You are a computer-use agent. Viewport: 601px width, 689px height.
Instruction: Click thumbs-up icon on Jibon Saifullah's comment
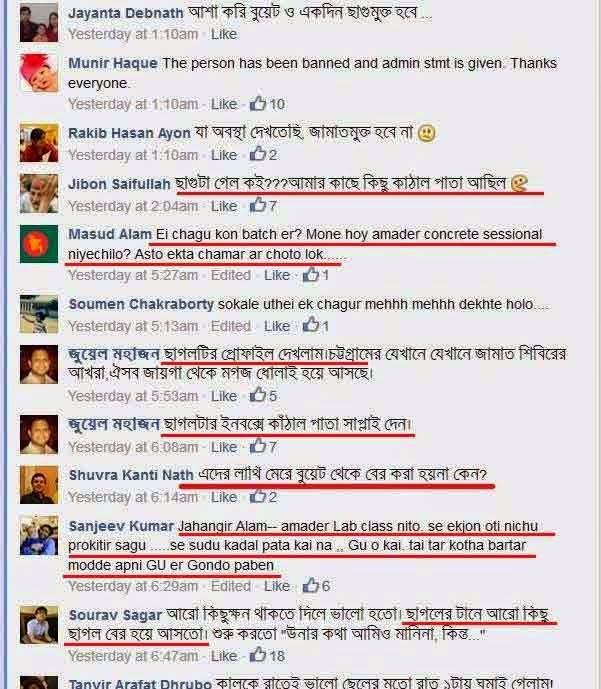point(258,205)
